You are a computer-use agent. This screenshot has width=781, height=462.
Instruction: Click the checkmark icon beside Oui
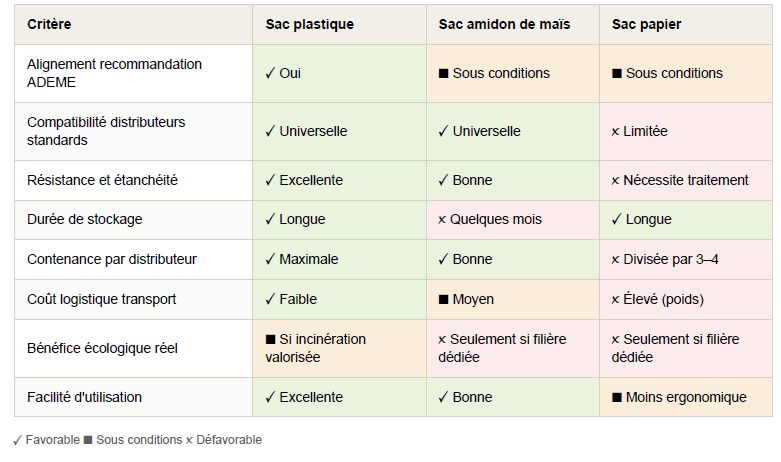(x=270, y=73)
